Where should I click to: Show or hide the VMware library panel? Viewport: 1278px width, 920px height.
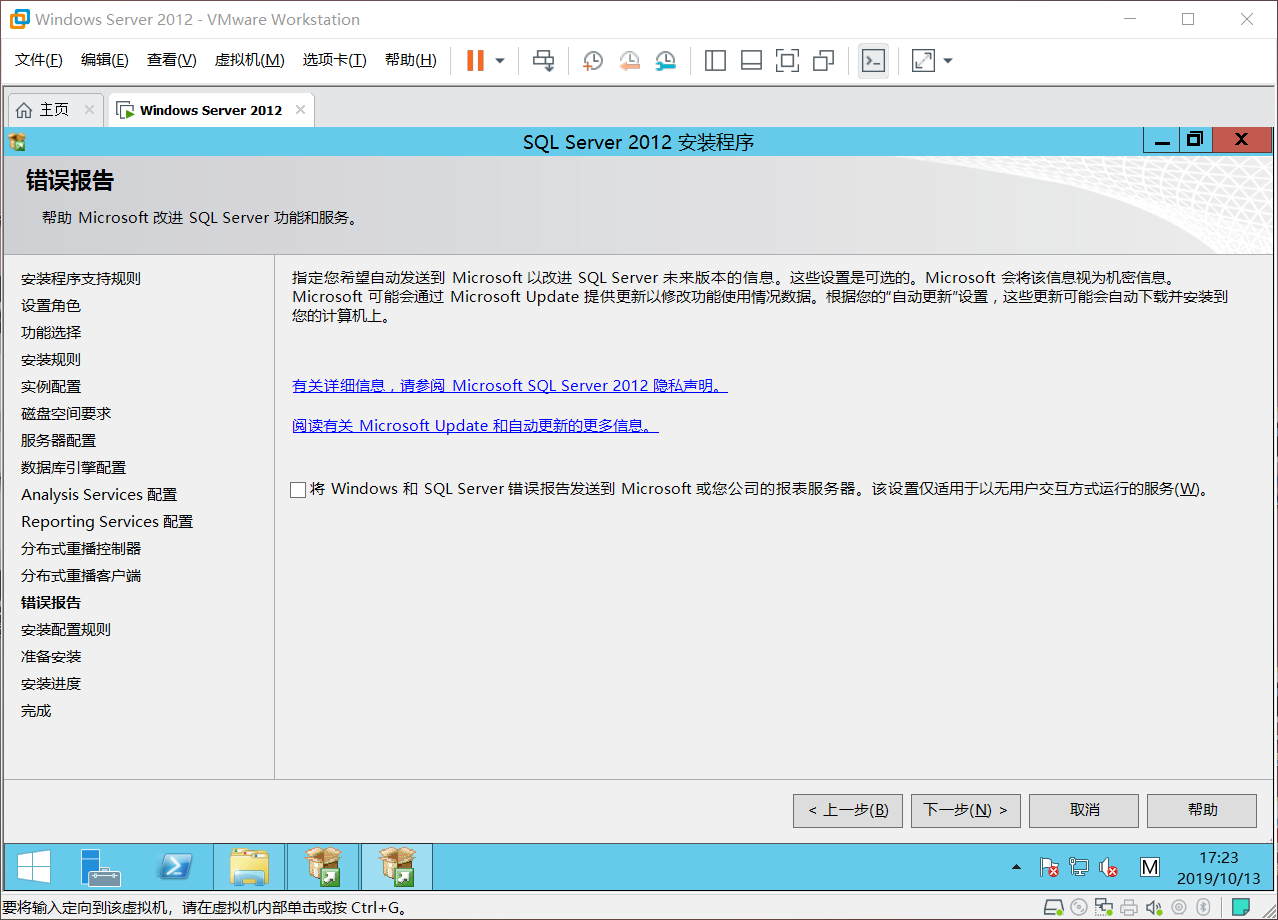713,60
